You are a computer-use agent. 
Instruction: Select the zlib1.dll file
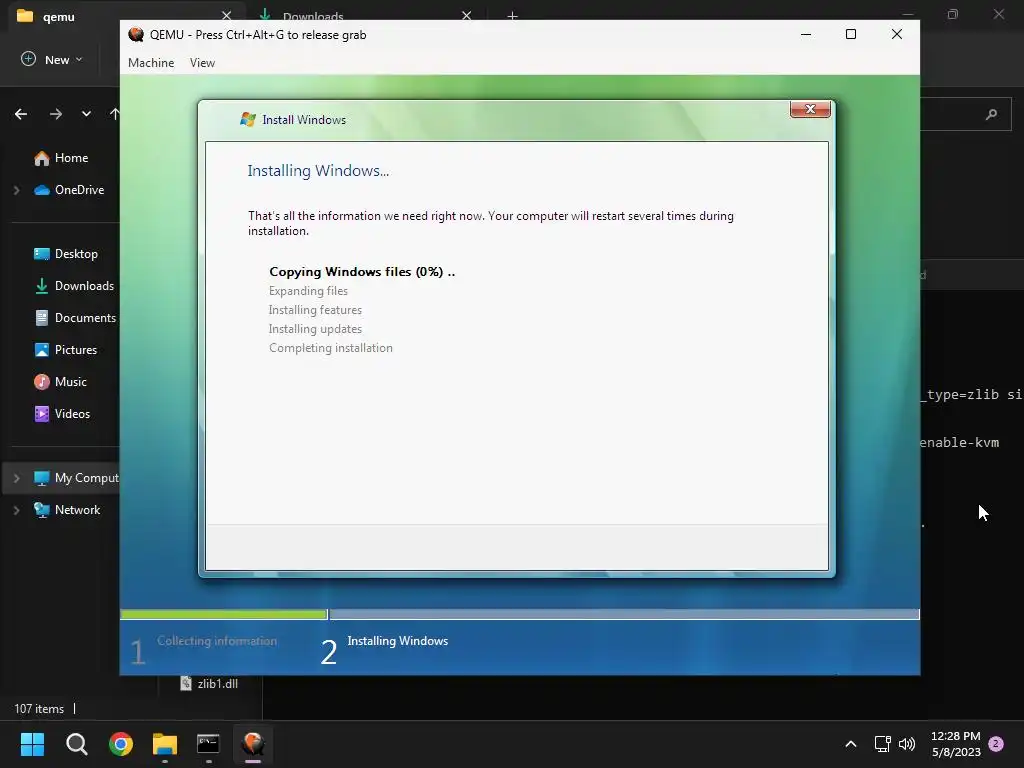tap(210, 684)
